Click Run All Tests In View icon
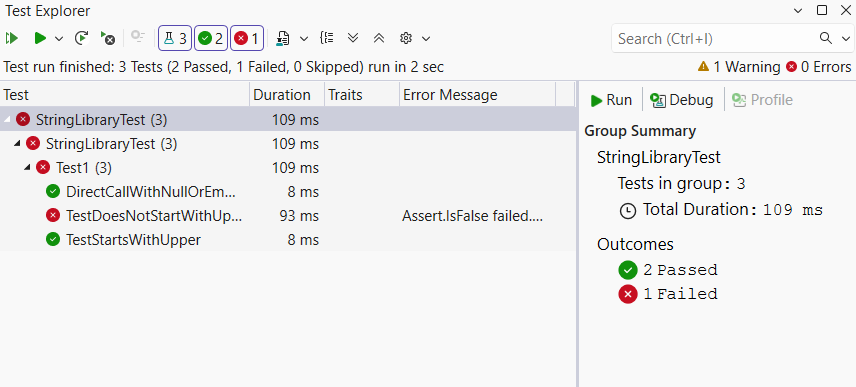This screenshot has width=856, height=387. coord(12,38)
